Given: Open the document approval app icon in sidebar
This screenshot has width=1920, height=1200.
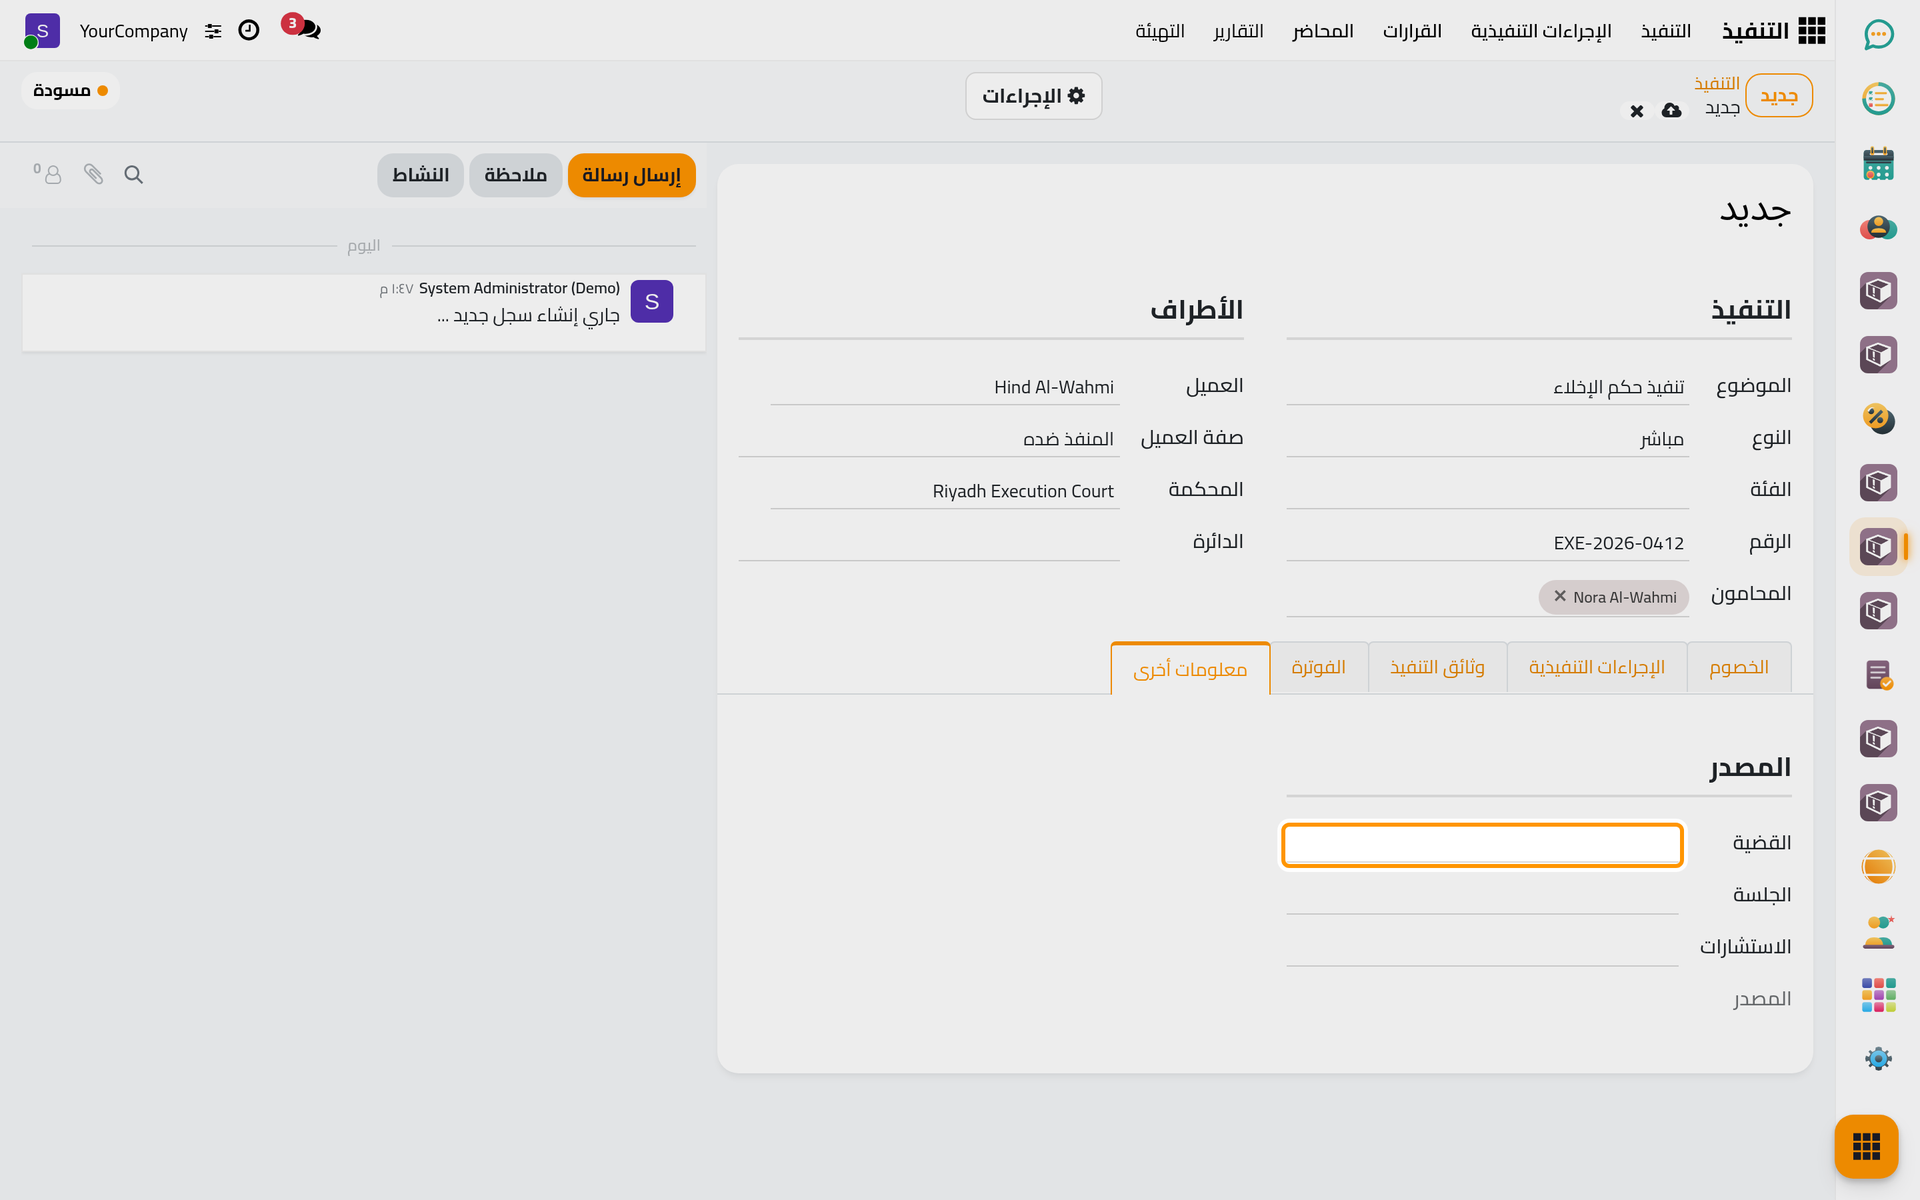Looking at the screenshot, I should (x=1878, y=675).
